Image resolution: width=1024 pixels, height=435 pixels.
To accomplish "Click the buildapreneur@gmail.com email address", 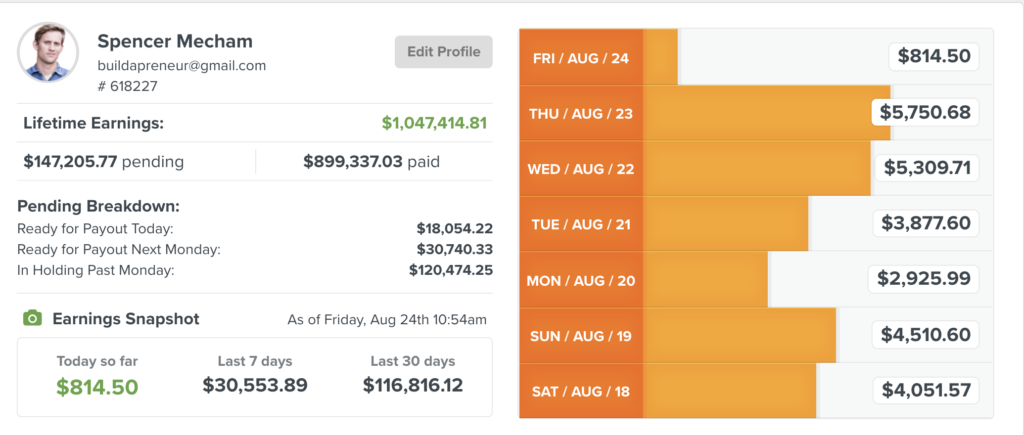I will pos(182,65).
